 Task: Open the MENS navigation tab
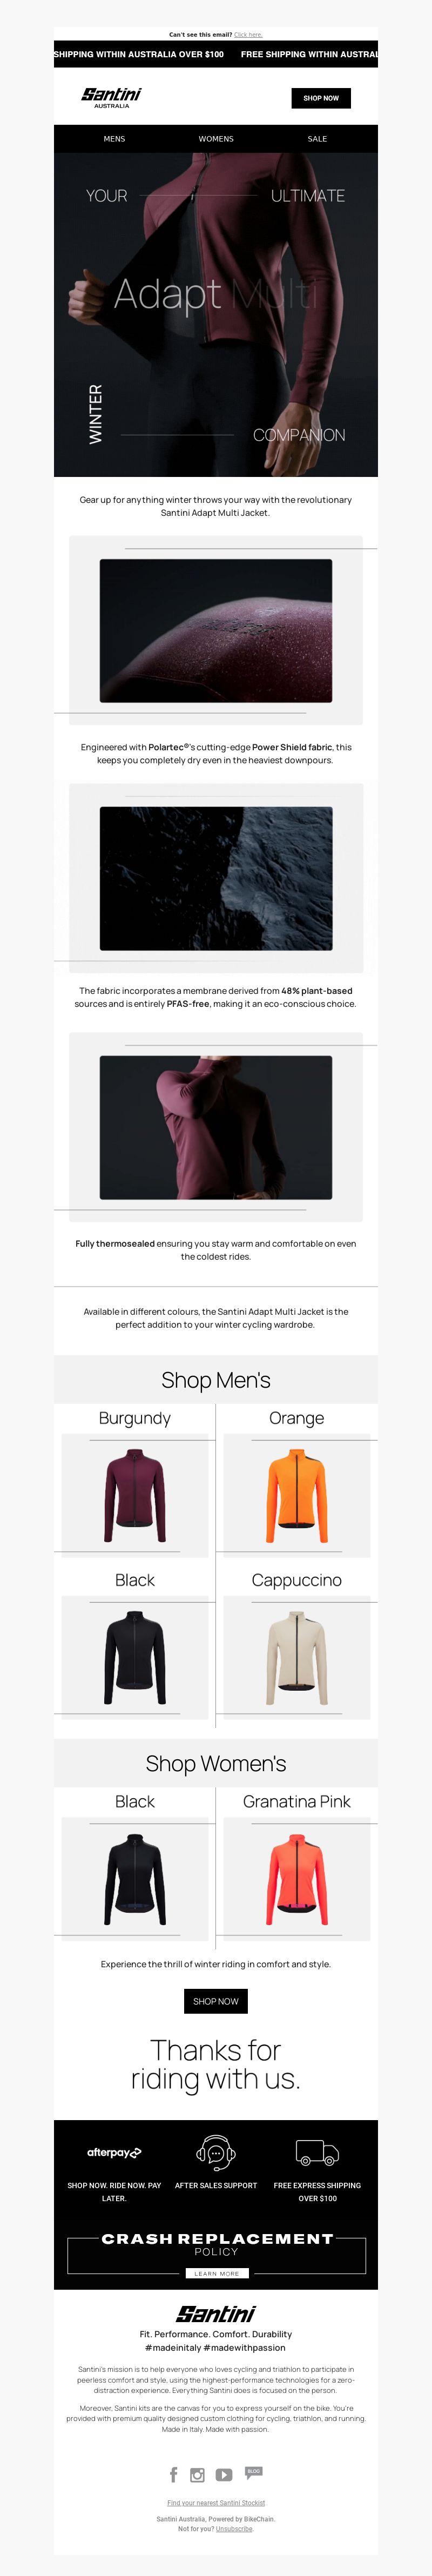pos(114,139)
